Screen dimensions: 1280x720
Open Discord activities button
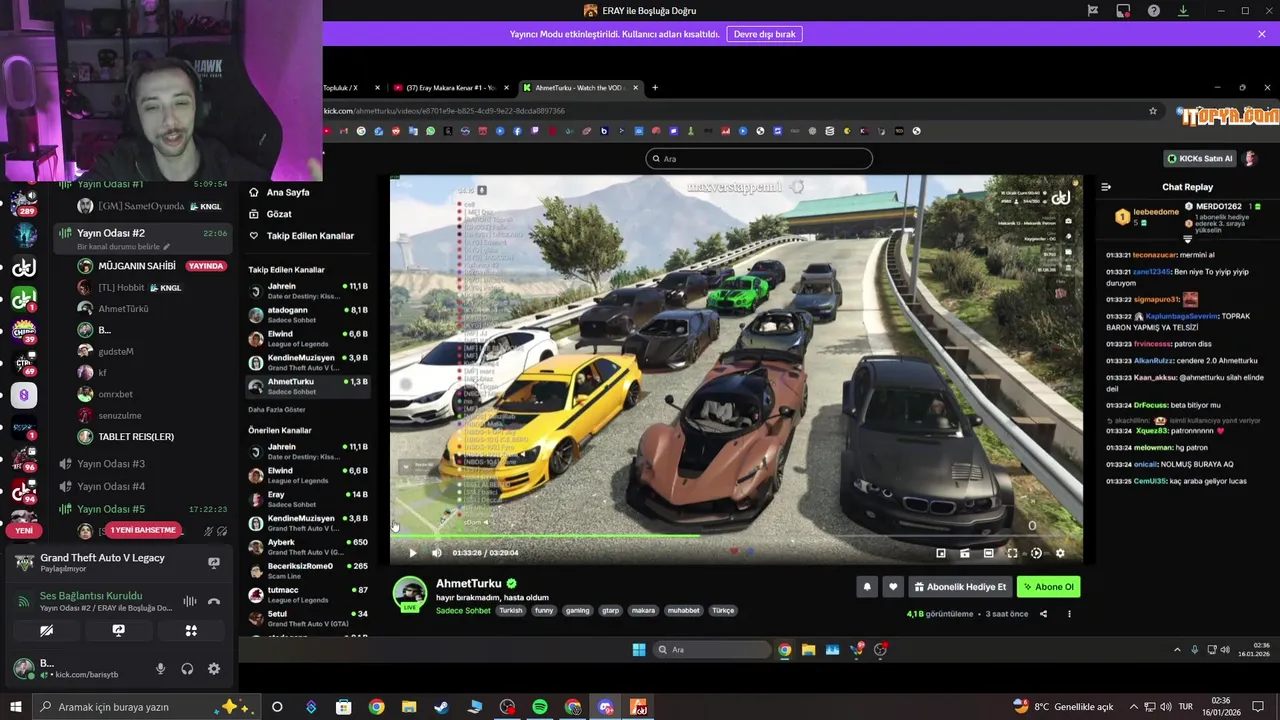click(191, 631)
